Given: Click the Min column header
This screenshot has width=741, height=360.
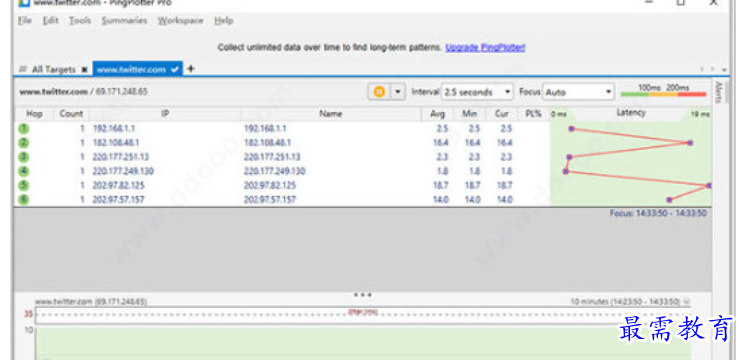Looking at the screenshot, I should click(471, 114).
